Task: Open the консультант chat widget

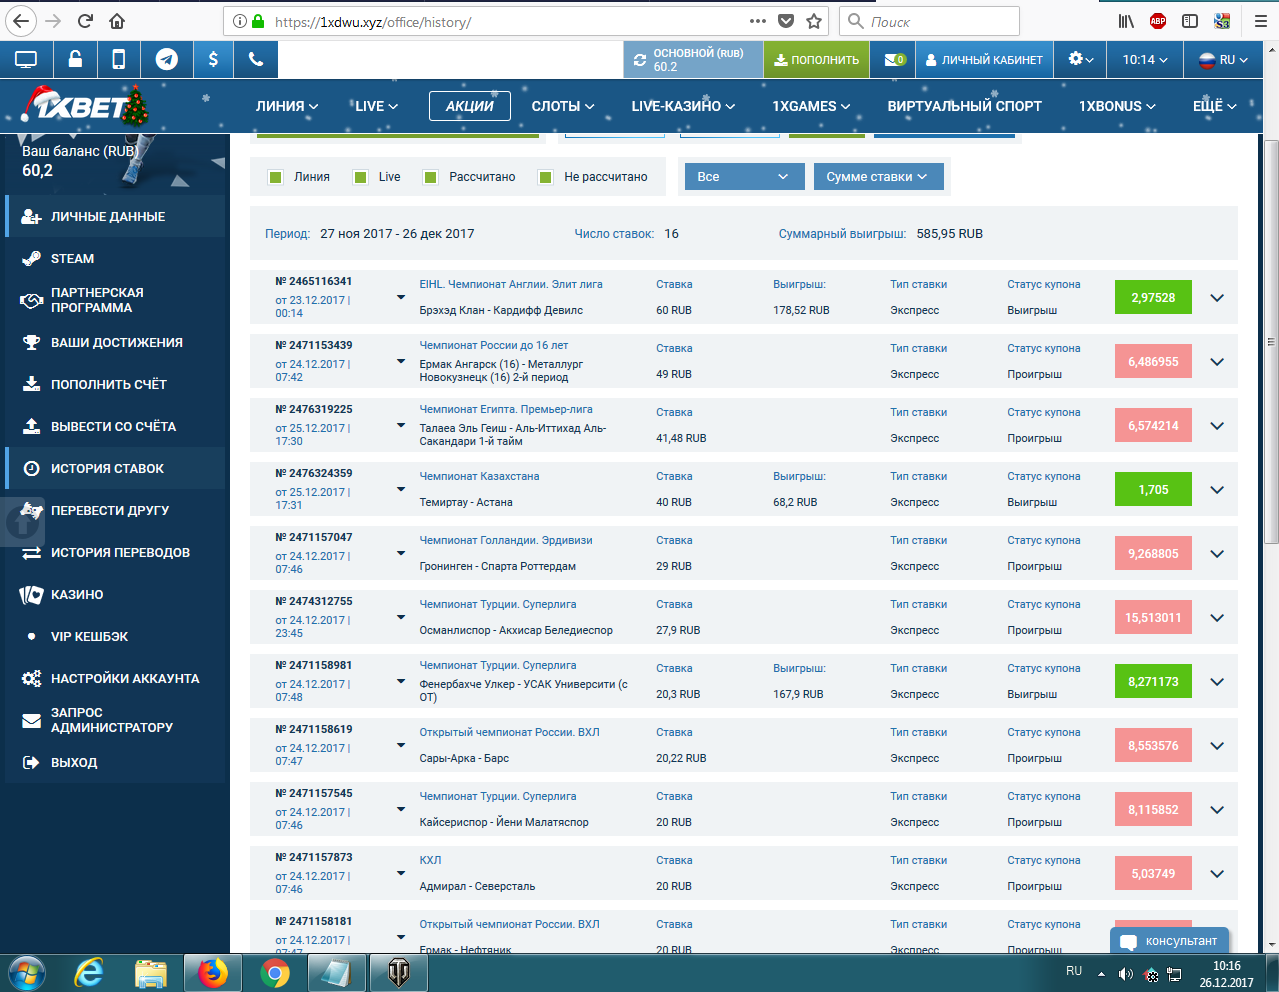Action: [x=1169, y=941]
